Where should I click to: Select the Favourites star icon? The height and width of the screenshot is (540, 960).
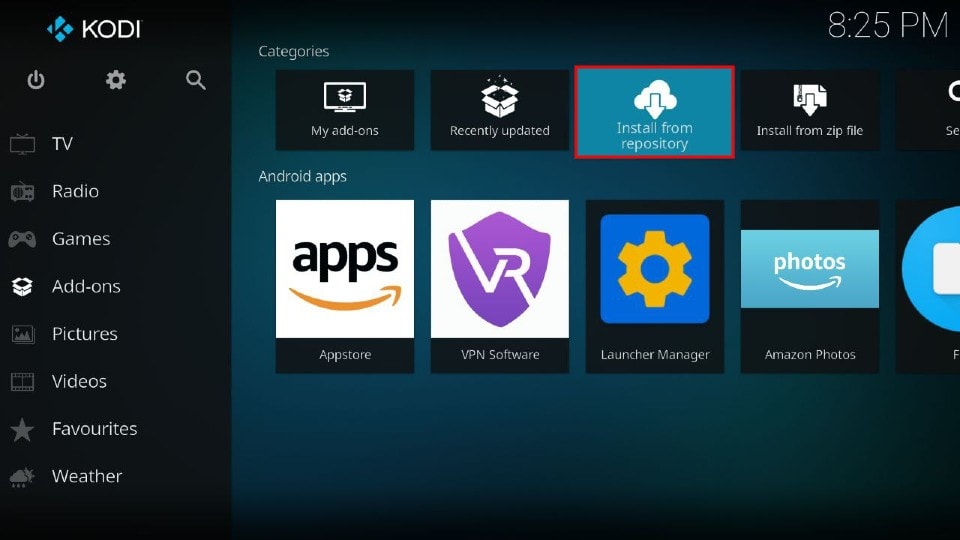pos(22,429)
